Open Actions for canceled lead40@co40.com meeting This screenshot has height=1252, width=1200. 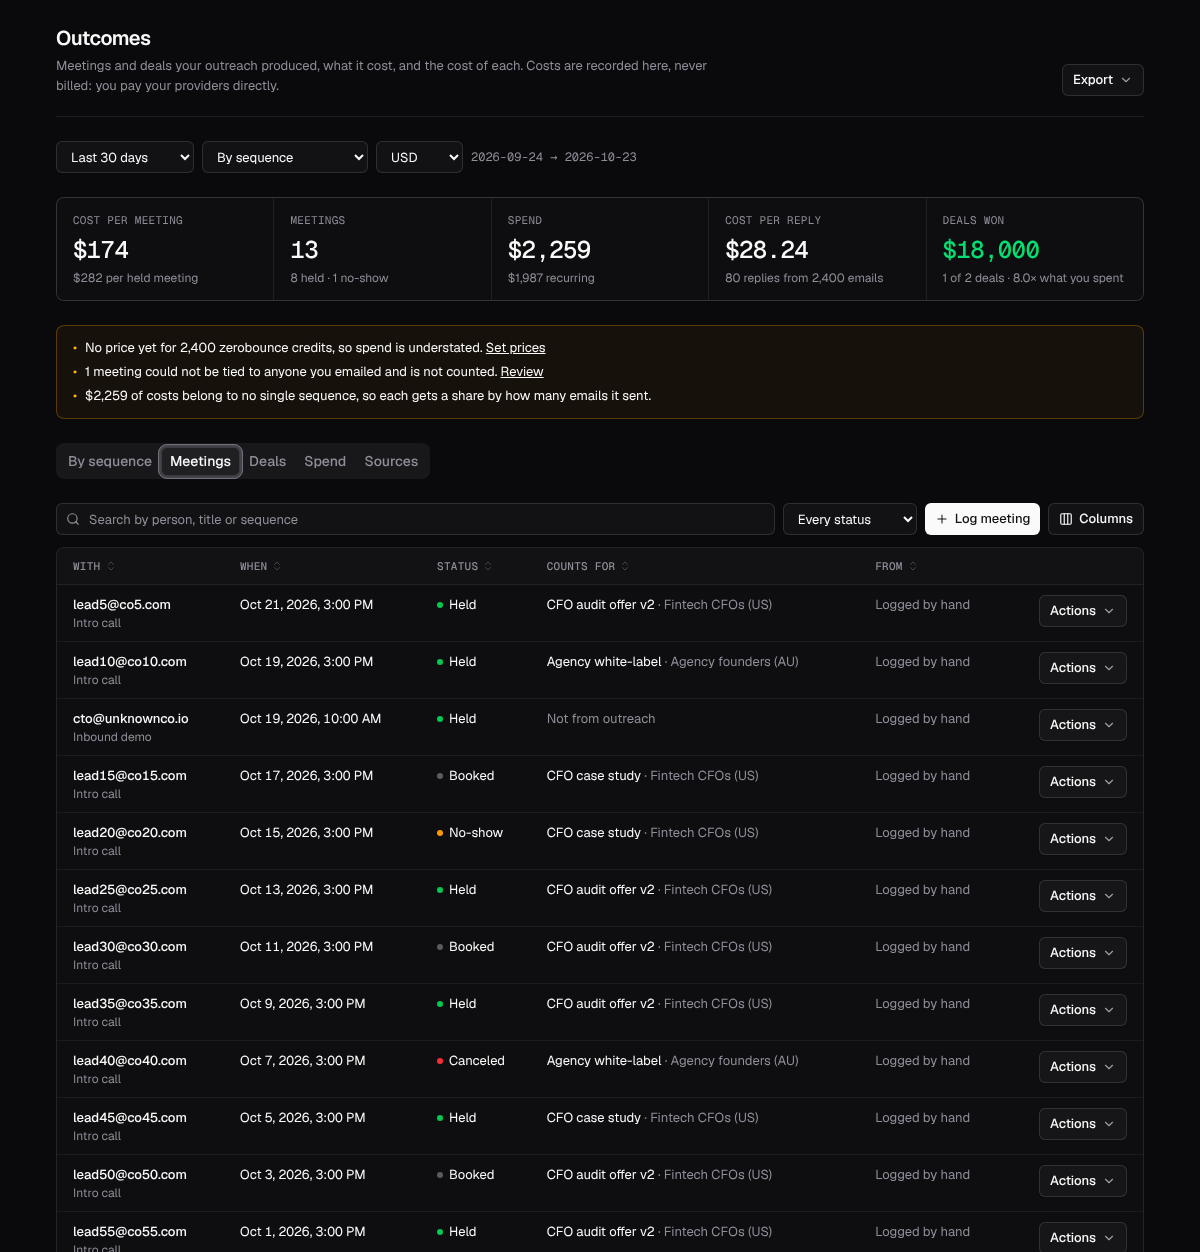(x=1083, y=1067)
